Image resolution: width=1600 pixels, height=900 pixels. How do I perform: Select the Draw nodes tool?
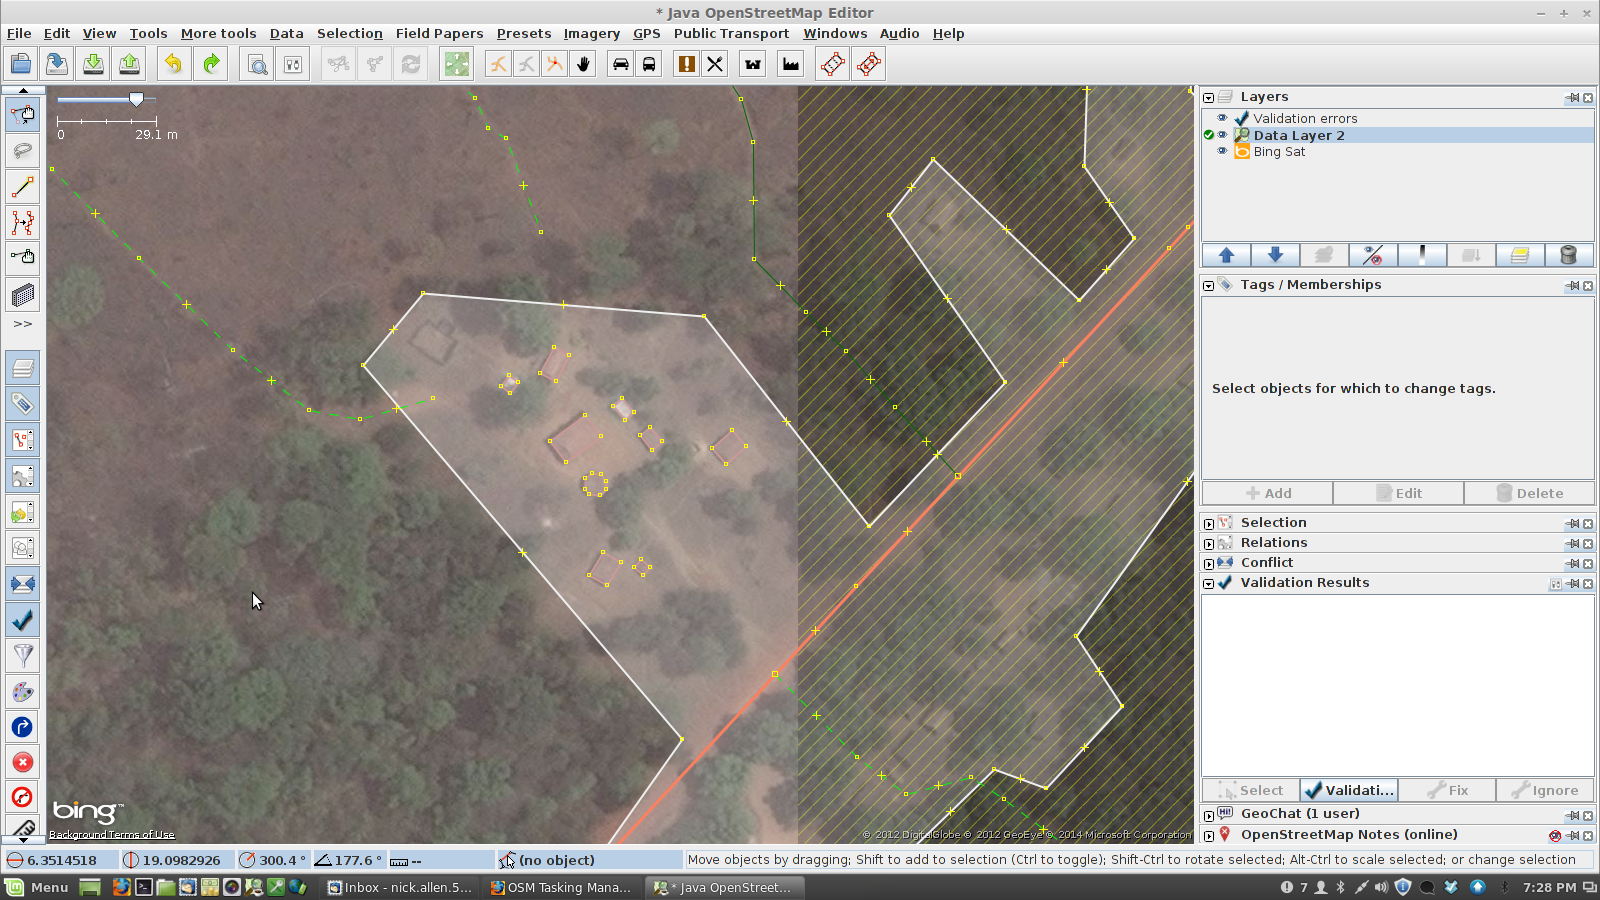(22, 187)
